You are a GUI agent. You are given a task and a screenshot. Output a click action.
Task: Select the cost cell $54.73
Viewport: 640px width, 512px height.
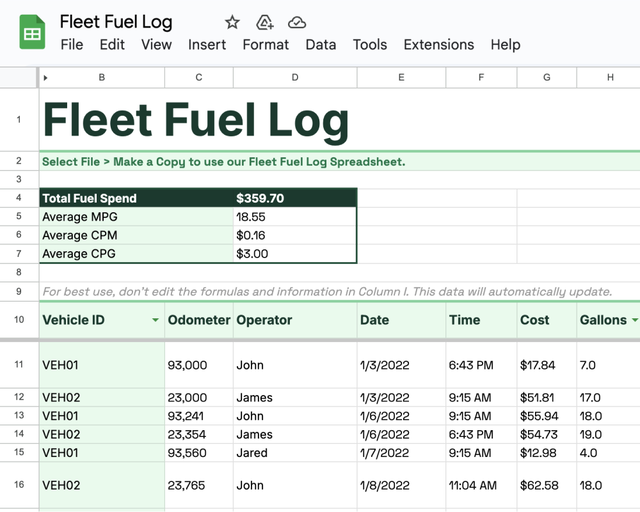pos(547,434)
